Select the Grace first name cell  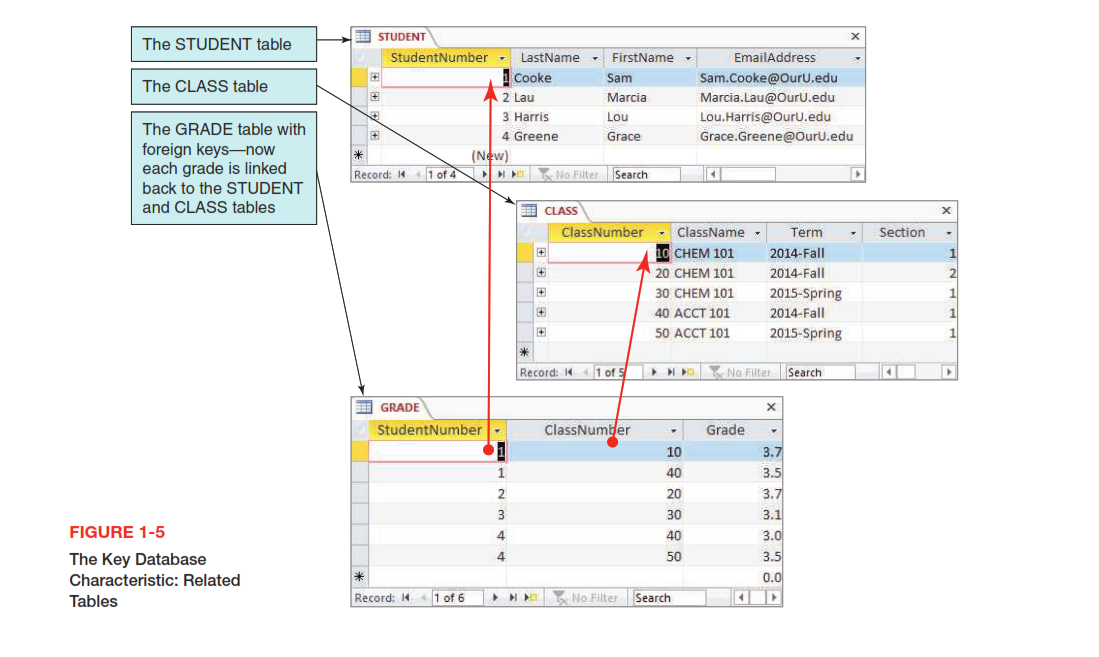tap(650, 136)
